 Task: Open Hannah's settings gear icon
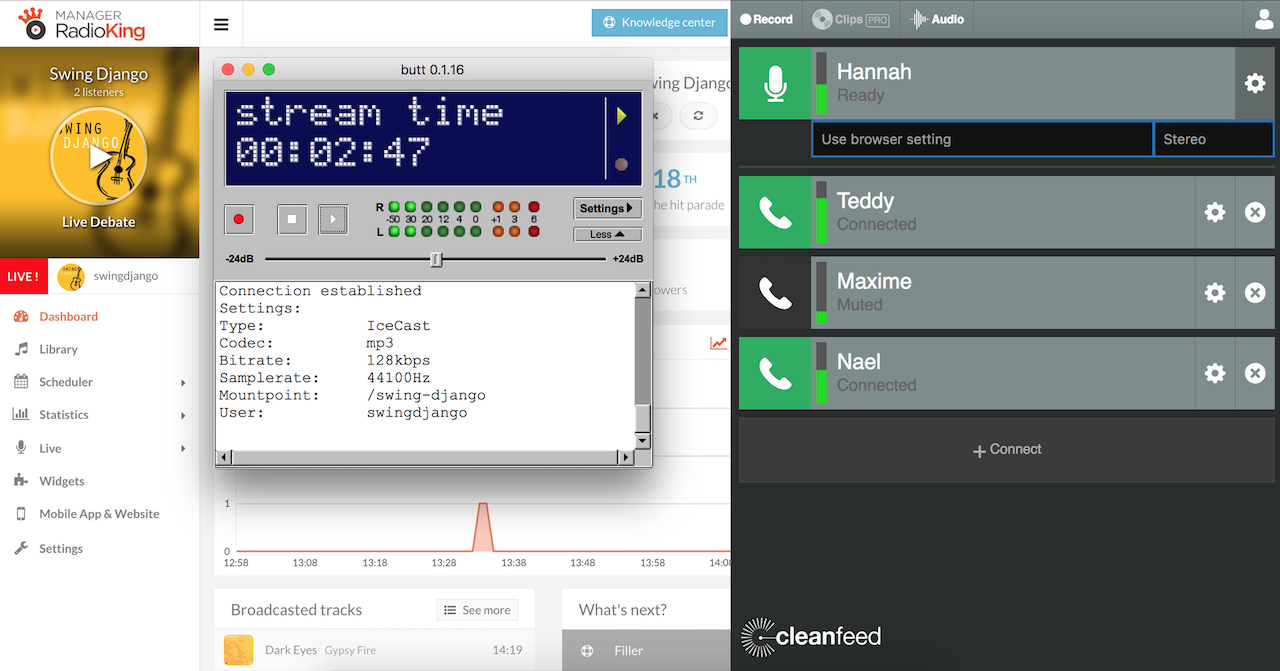pos(1254,84)
